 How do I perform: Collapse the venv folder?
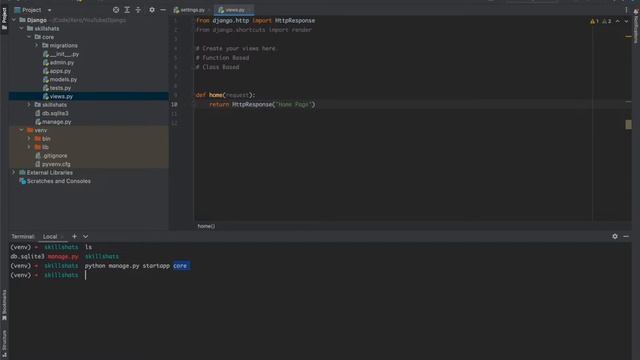(x=22, y=130)
